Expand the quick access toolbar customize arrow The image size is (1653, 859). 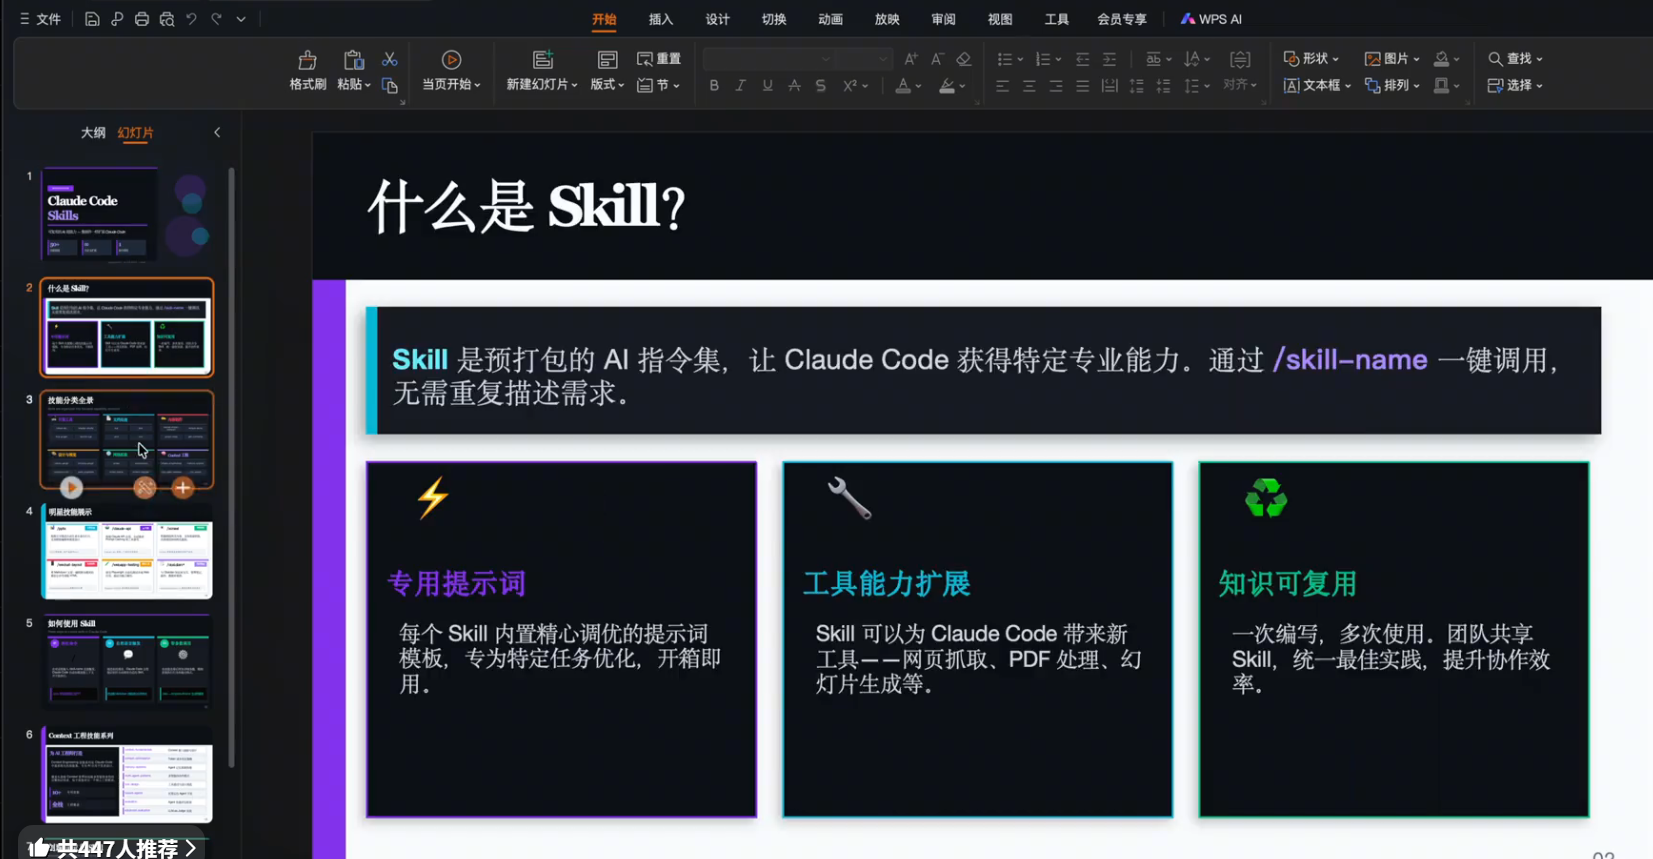coord(241,19)
